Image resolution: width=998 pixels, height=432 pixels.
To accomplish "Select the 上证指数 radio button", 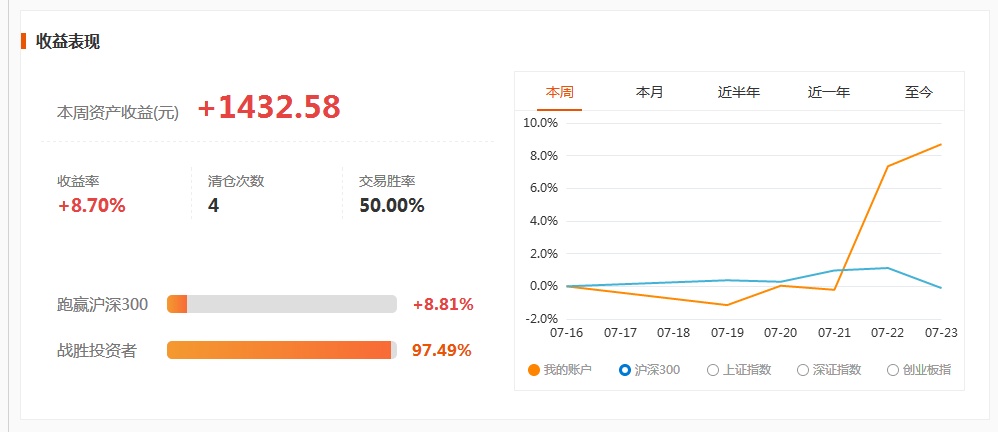I will [x=713, y=370].
